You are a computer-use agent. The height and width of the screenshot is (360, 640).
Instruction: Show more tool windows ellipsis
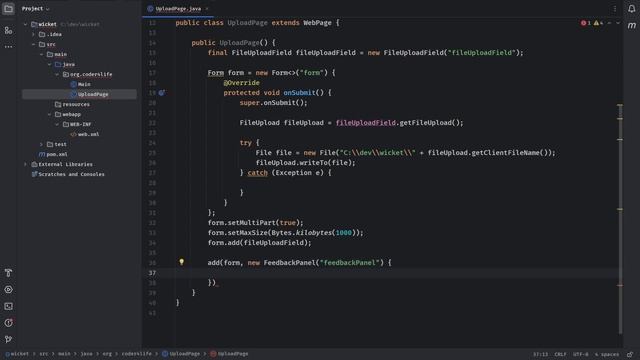pos(8,47)
